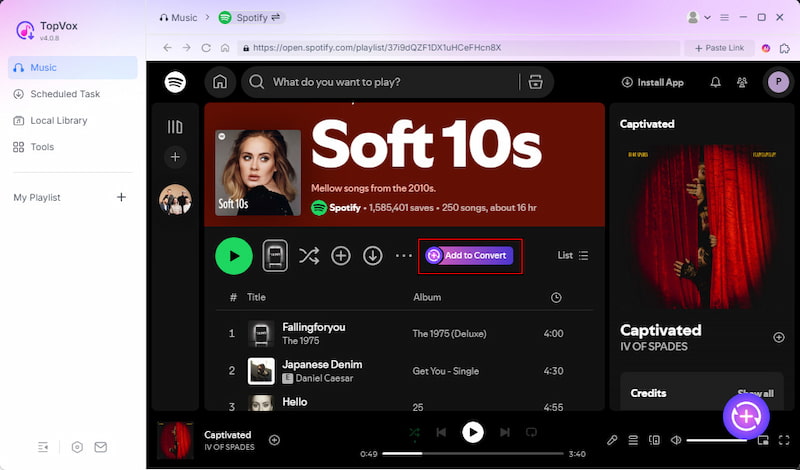Viewport: 800px width, 470px height.
Task: Click now playing Captivated cover
Action: click(175, 440)
